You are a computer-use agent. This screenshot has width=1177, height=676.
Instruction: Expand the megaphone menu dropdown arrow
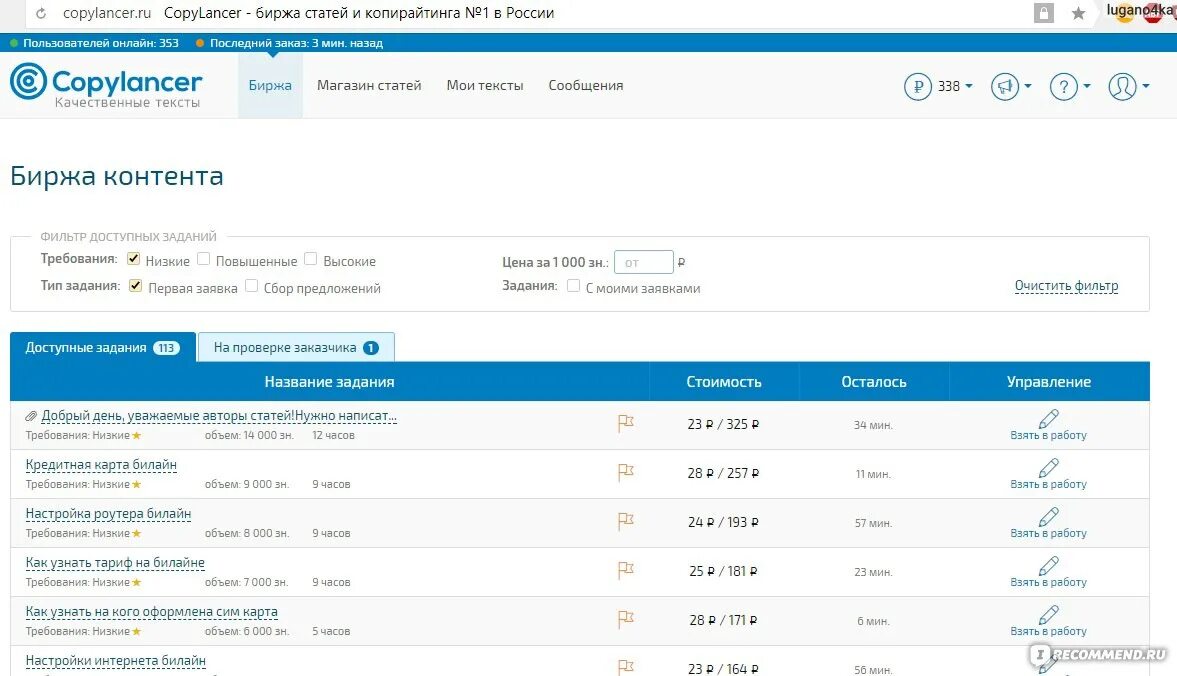[x=1028, y=86]
